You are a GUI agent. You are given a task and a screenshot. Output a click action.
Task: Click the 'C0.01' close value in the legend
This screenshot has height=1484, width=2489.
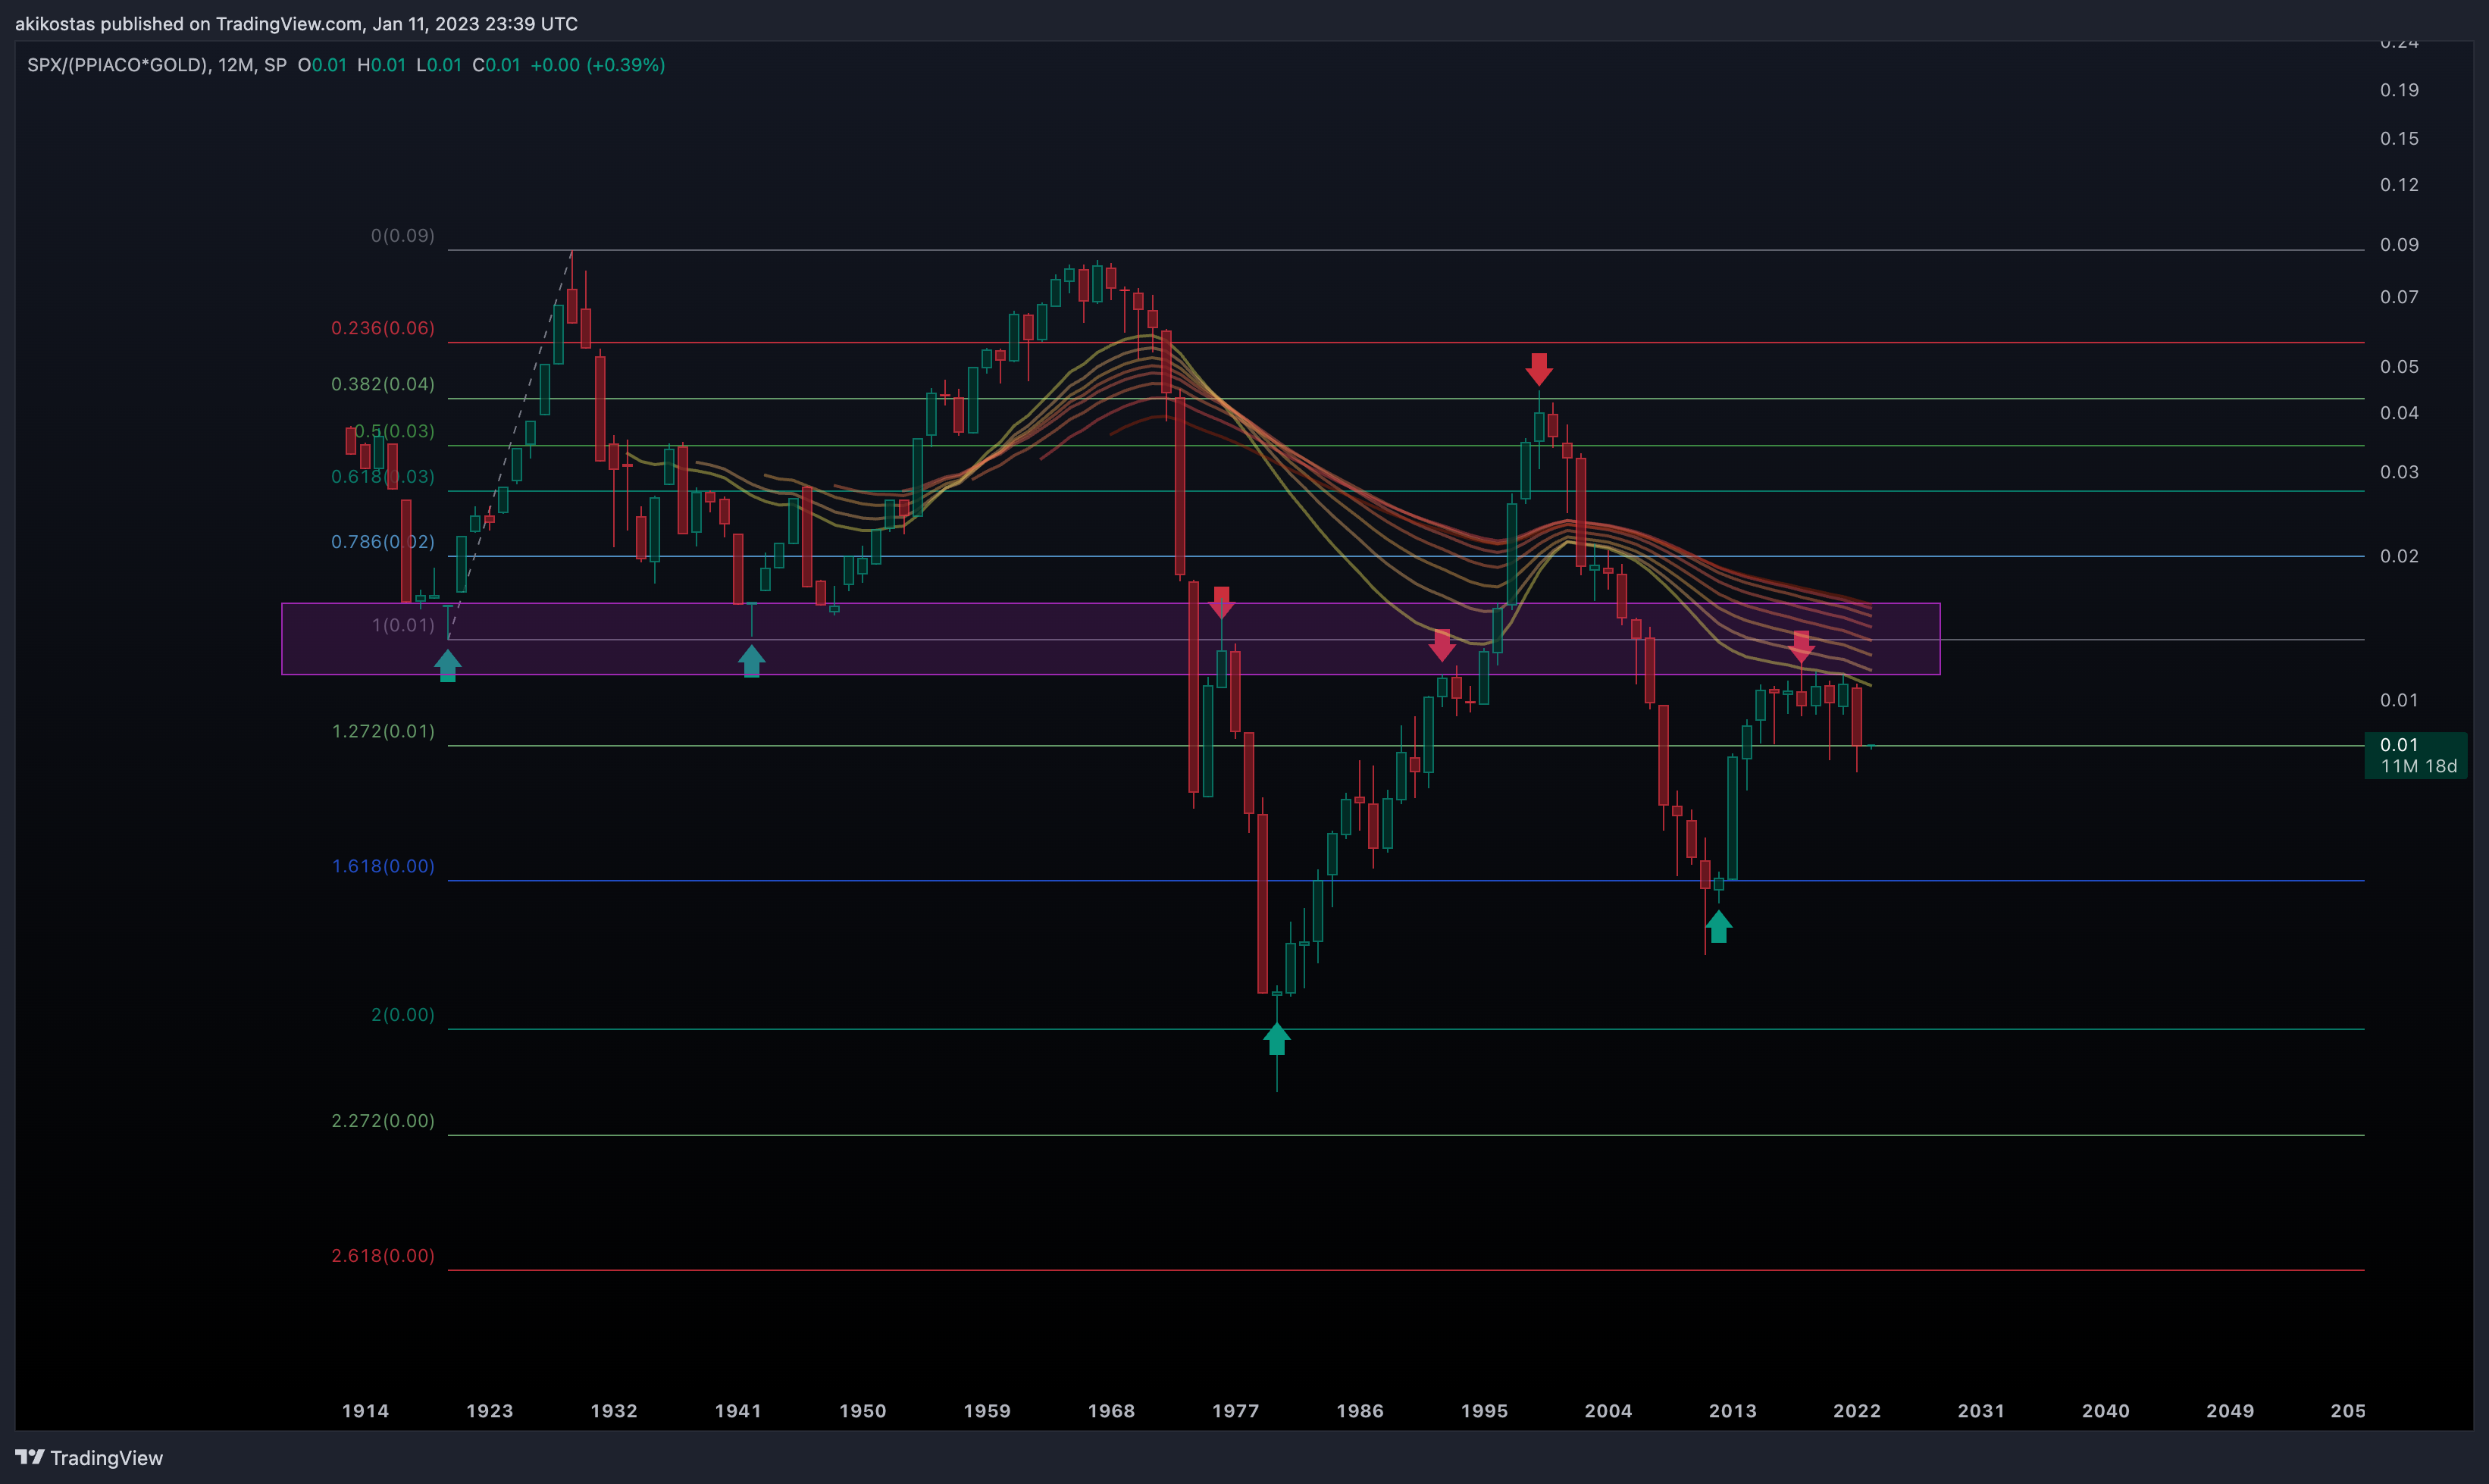point(496,65)
